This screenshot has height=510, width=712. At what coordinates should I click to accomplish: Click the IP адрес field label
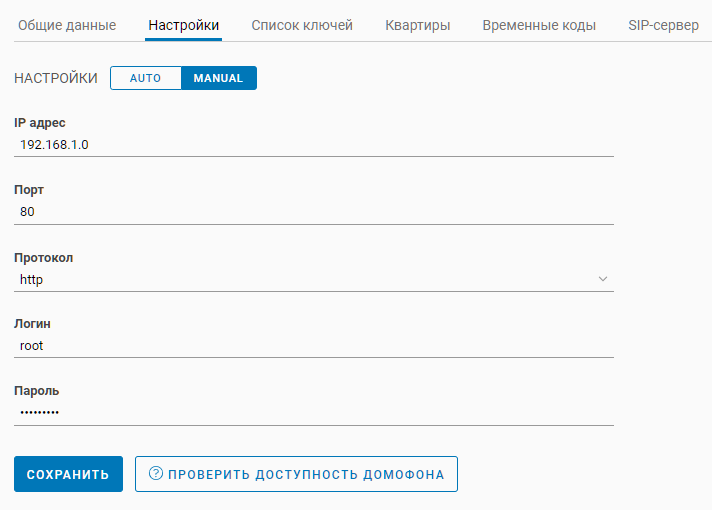point(40,122)
